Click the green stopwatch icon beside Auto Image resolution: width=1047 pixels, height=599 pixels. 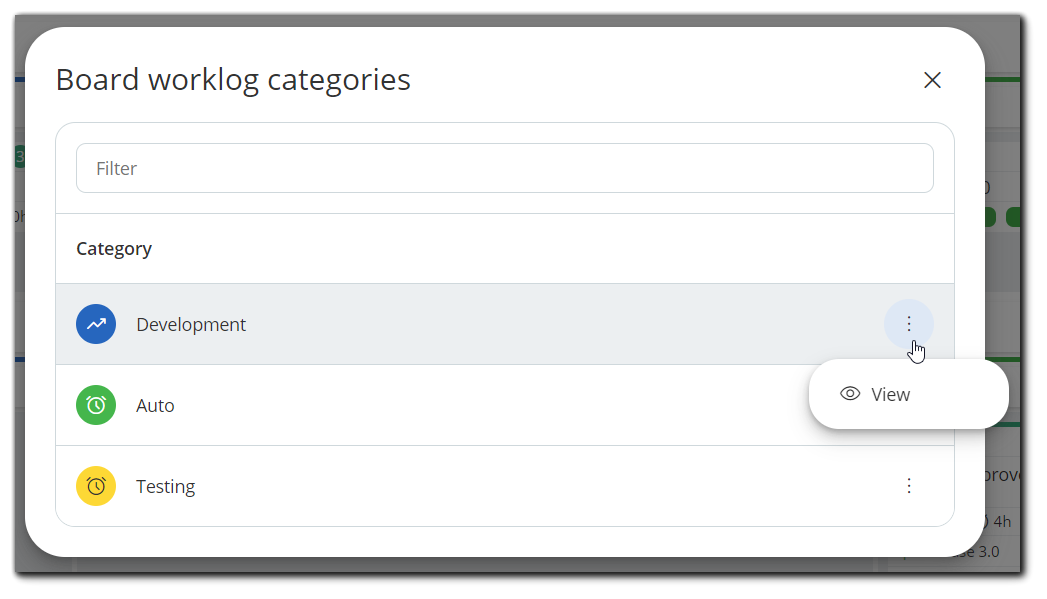coord(96,405)
